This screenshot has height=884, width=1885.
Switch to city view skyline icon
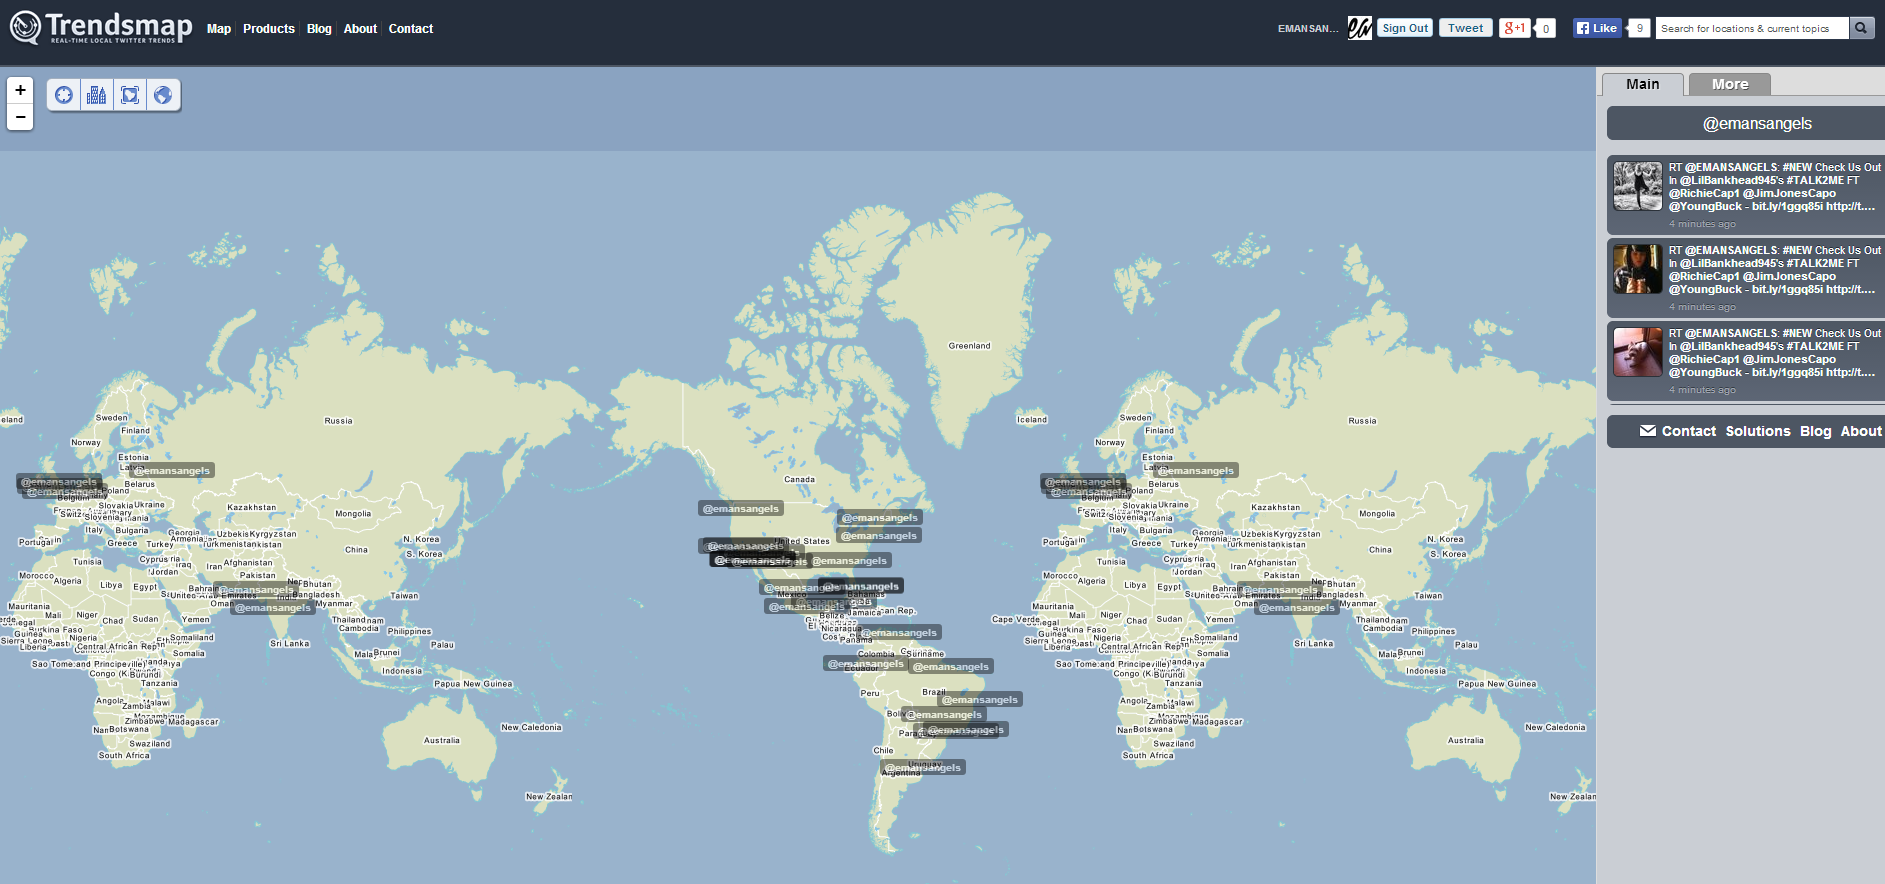(x=97, y=95)
